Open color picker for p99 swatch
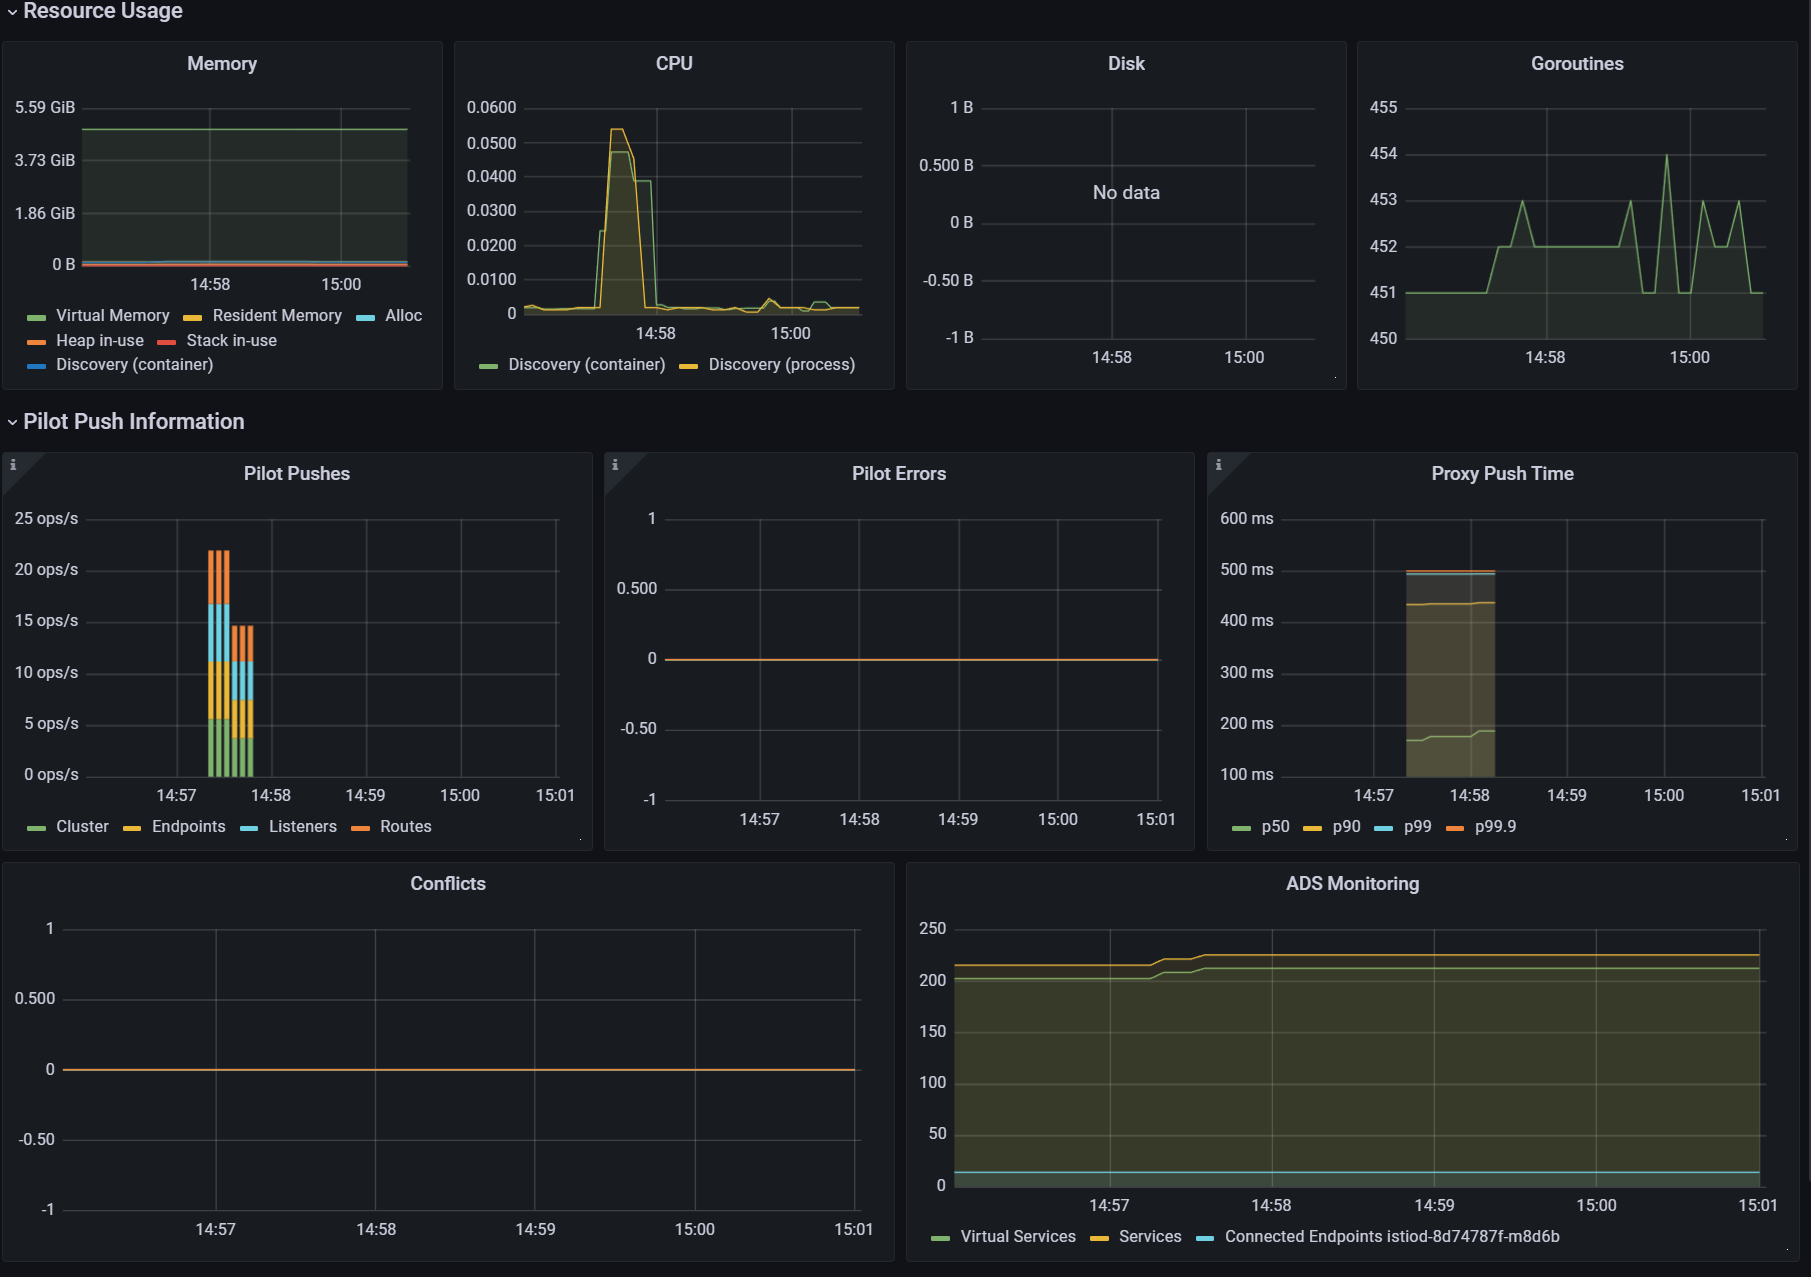This screenshot has width=1811, height=1277. [1384, 828]
